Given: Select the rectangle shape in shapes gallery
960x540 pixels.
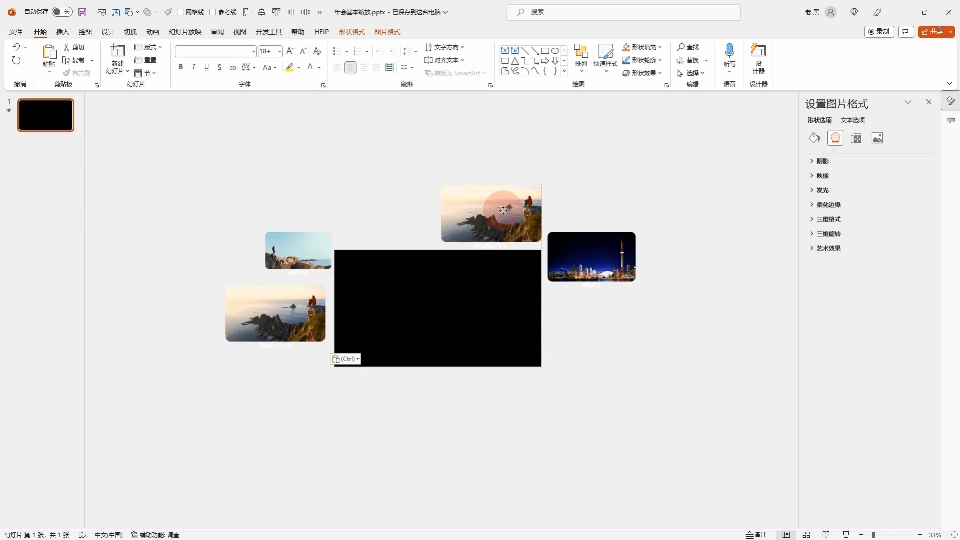Looking at the screenshot, I should pos(544,51).
